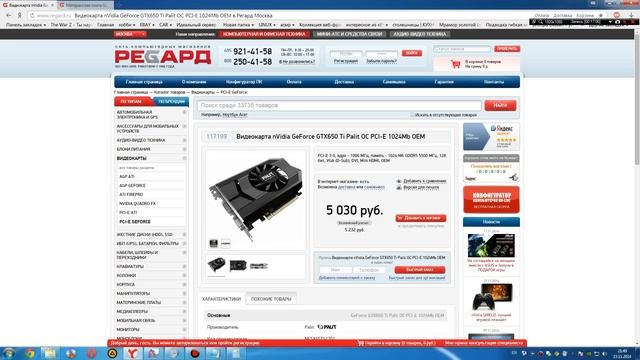The image size is (640, 360).
Task: Expand "Аудио-видео техника" category
Action: 184,140
